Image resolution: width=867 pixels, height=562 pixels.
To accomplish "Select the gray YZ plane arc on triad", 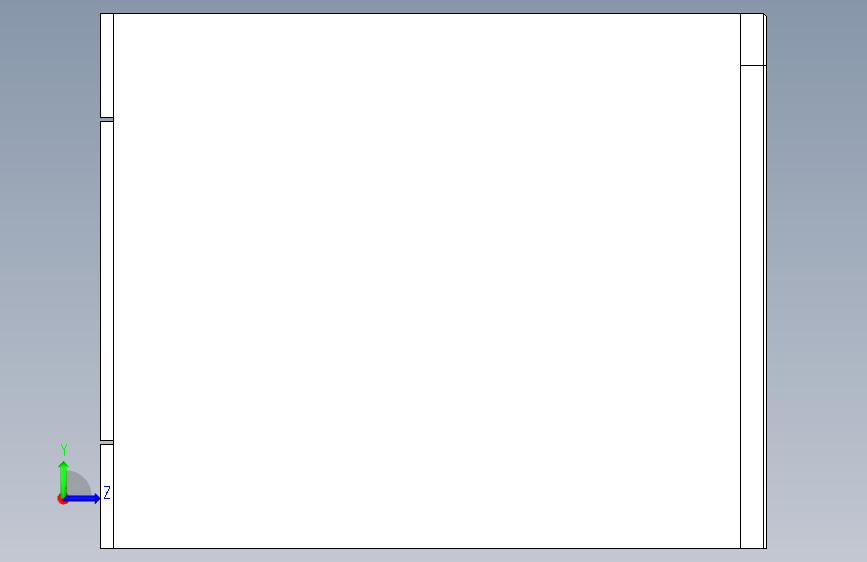I will coord(80,483).
